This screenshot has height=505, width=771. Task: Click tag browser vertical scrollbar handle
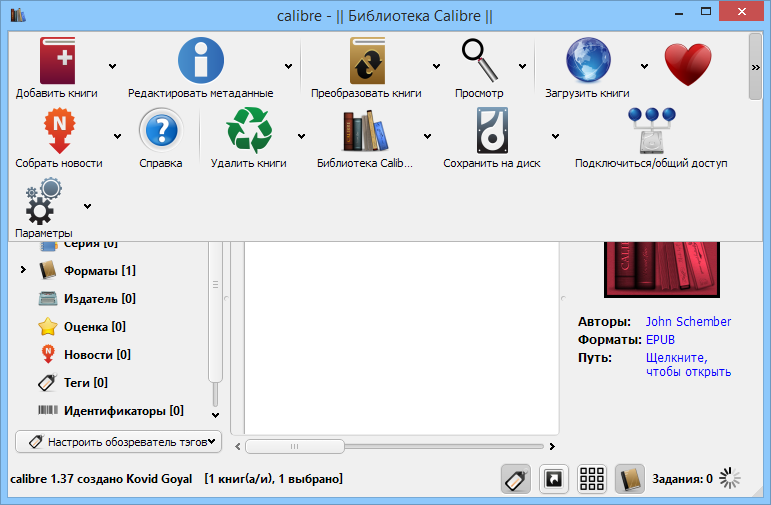click(x=215, y=312)
